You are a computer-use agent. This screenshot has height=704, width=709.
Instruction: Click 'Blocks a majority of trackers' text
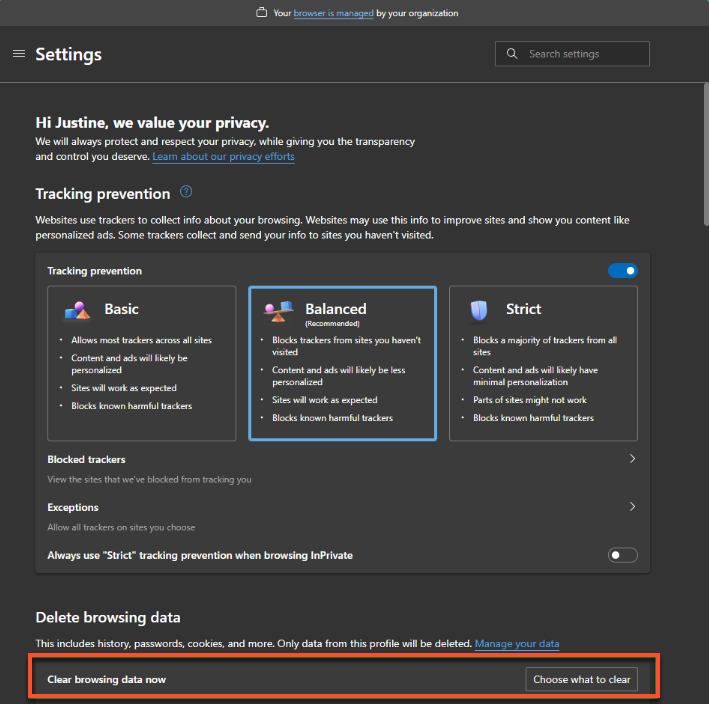[545, 346]
